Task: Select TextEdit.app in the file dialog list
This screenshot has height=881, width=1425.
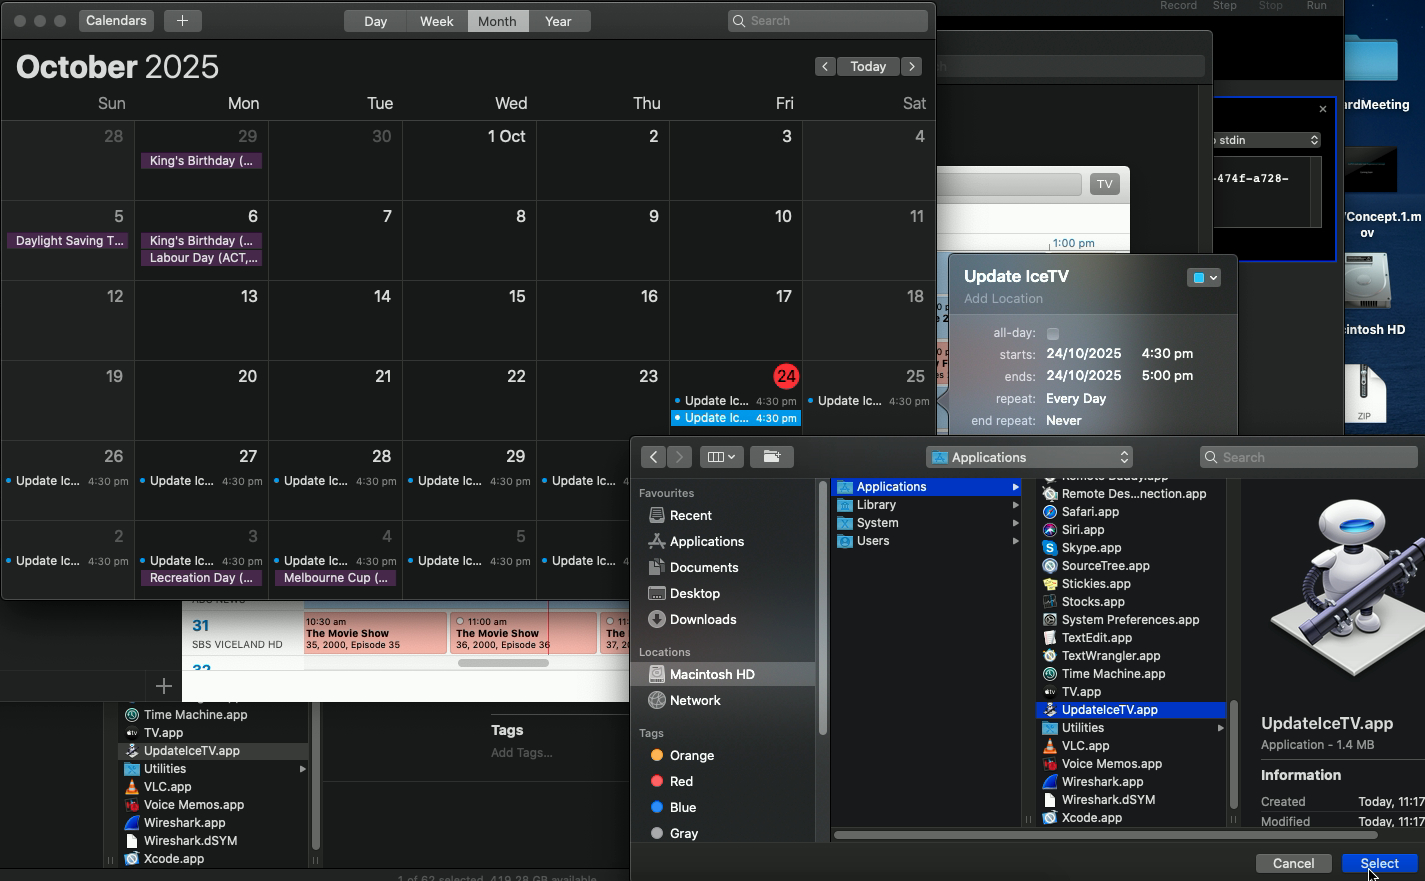Action: pyautogui.click(x=1097, y=638)
